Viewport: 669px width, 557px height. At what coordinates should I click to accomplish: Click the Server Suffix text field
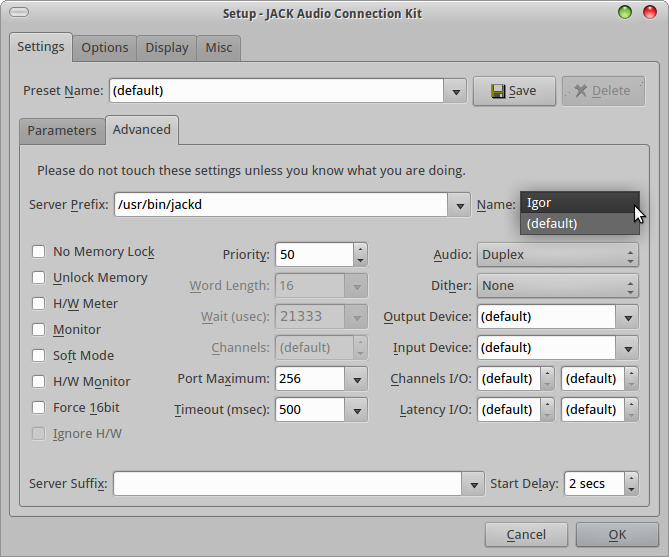288,484
